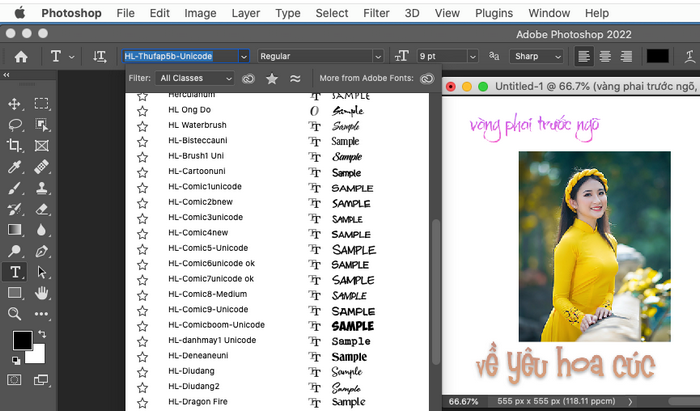The height and width of the screenshot is (411, 700).
Task: Click the black foreground color swatch
Action: coord(22,340)
